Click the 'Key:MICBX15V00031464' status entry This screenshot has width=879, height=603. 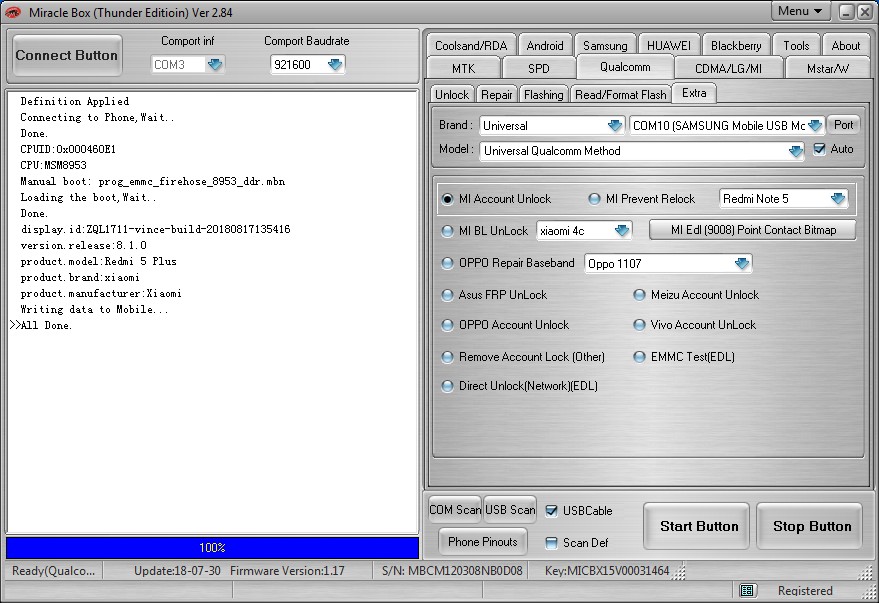pyautogui.click(x=607, y=570)
